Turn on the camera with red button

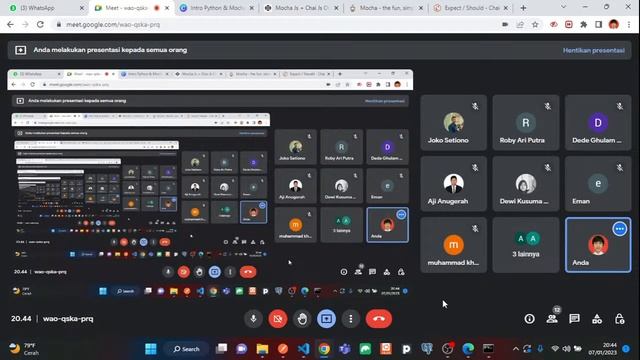(x=278, y=319)
